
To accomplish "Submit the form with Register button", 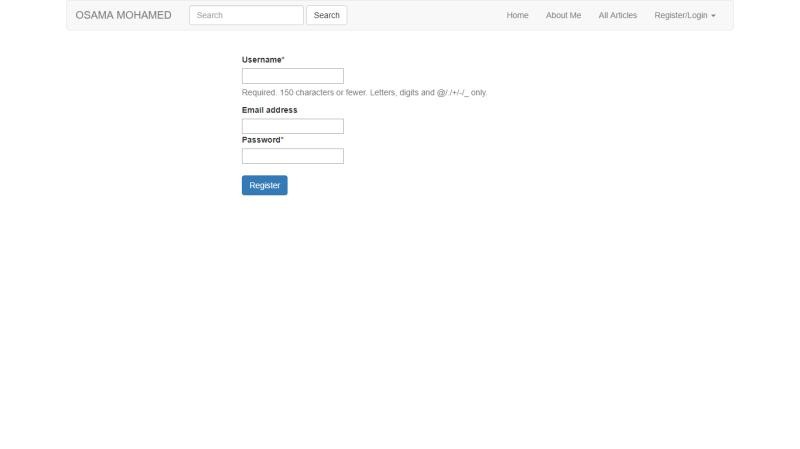I will click(265, 185).
